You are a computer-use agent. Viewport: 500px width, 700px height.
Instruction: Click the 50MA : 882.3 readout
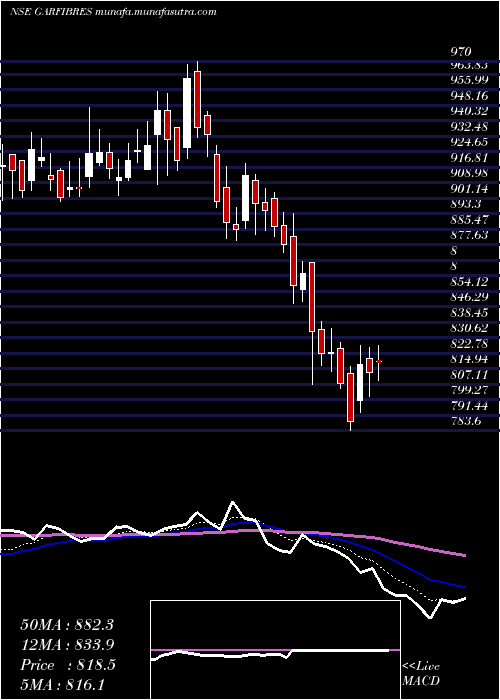click(x=67, y=625)
